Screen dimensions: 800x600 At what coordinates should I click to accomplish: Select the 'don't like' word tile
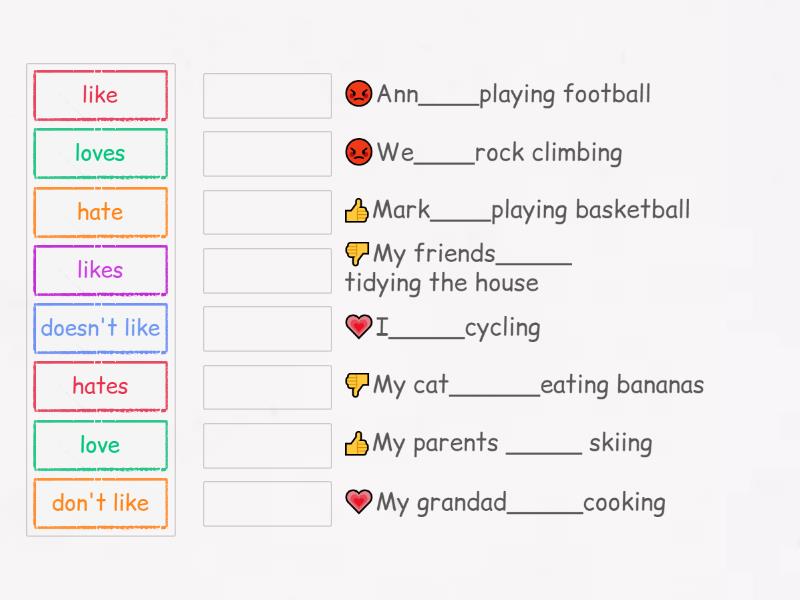(100, 503)
